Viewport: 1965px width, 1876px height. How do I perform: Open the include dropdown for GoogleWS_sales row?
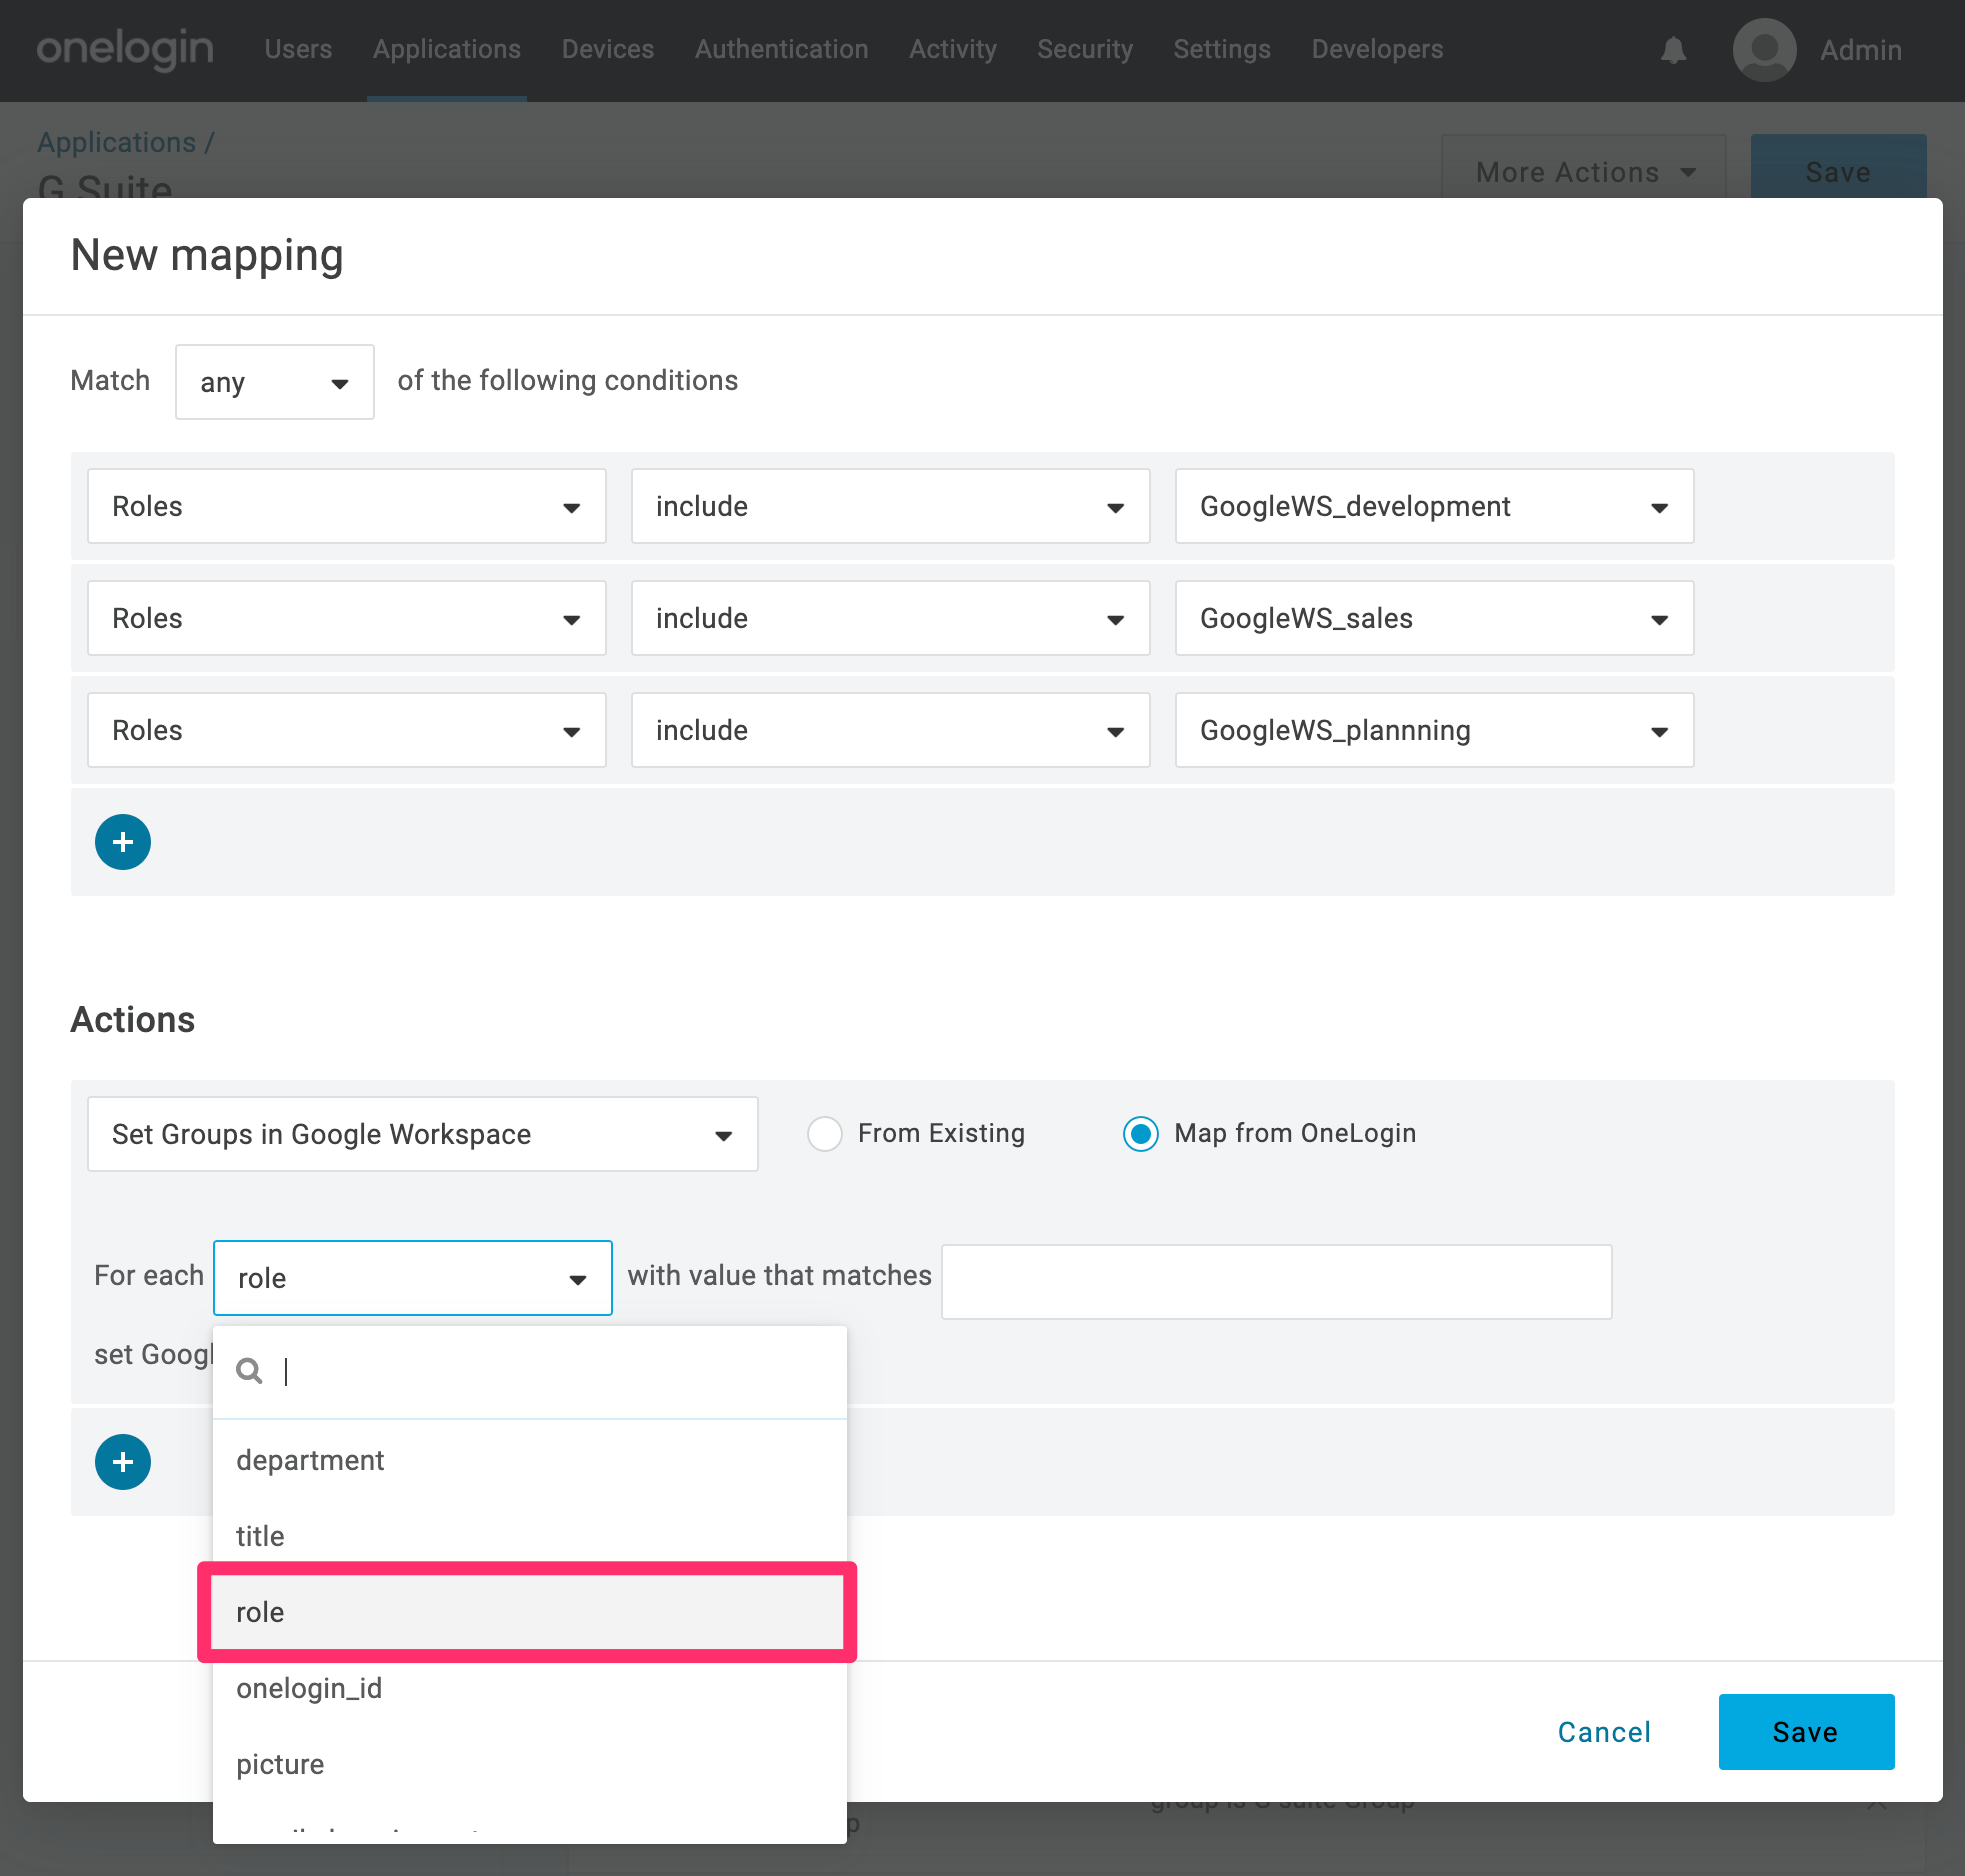[891, 618]
